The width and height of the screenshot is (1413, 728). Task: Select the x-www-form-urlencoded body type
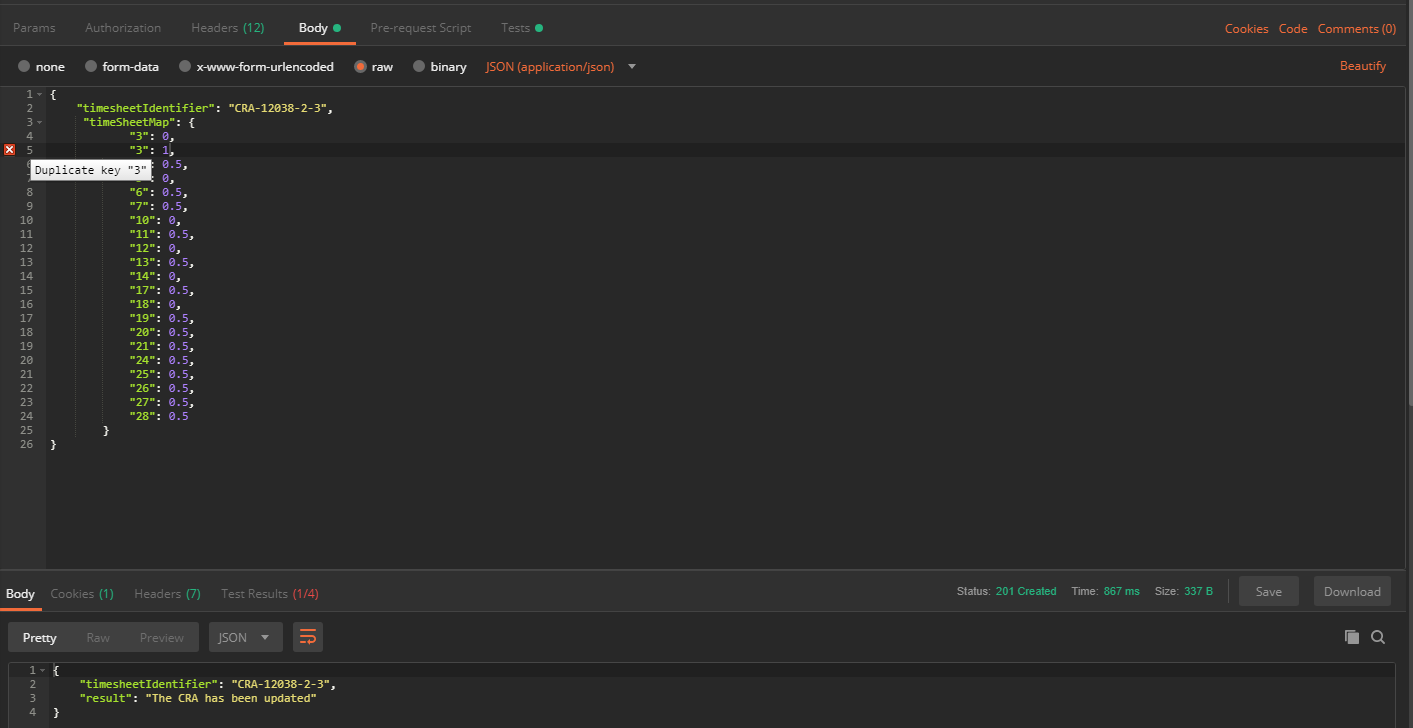pos(259,66)
